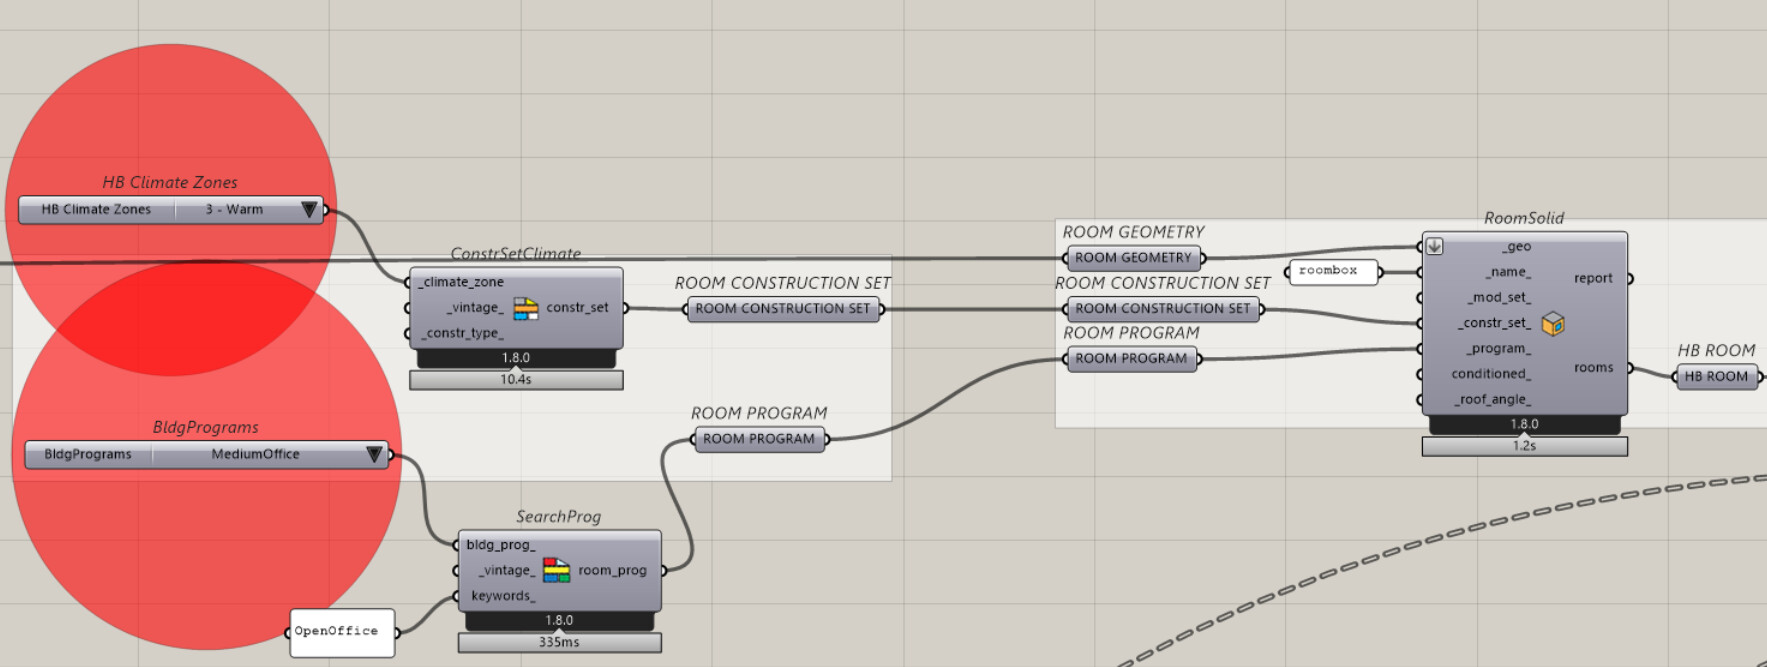Click the SearchProg component icon

click(x=556, y=570)
